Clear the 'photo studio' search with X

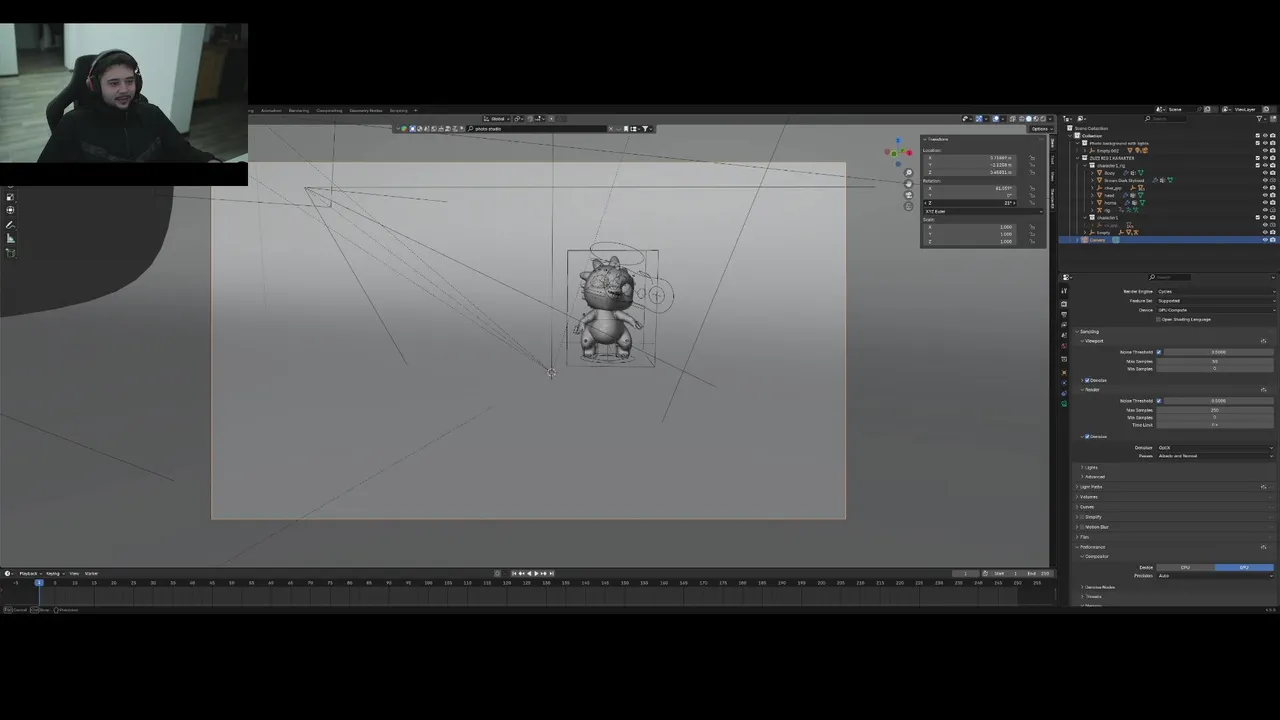coord(611,129)
